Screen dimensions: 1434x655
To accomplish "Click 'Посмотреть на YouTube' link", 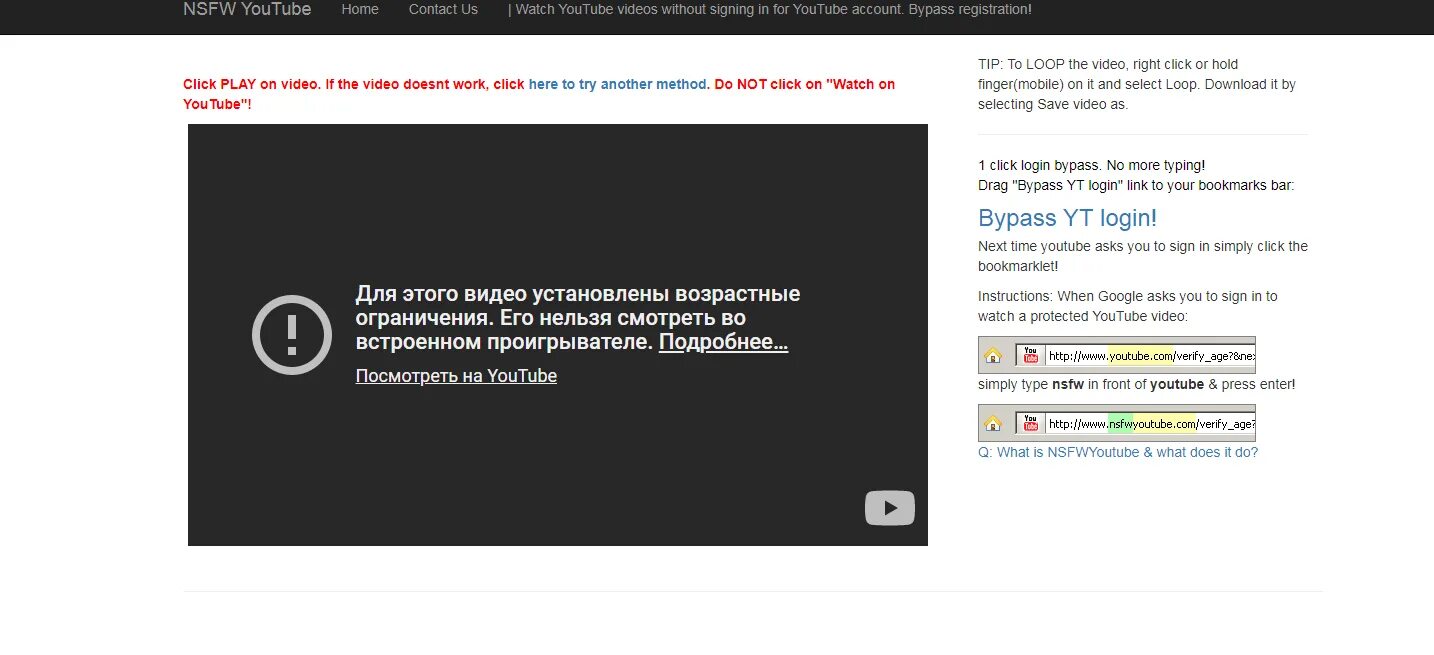I will pyautogui.click(x=456, y=376).
